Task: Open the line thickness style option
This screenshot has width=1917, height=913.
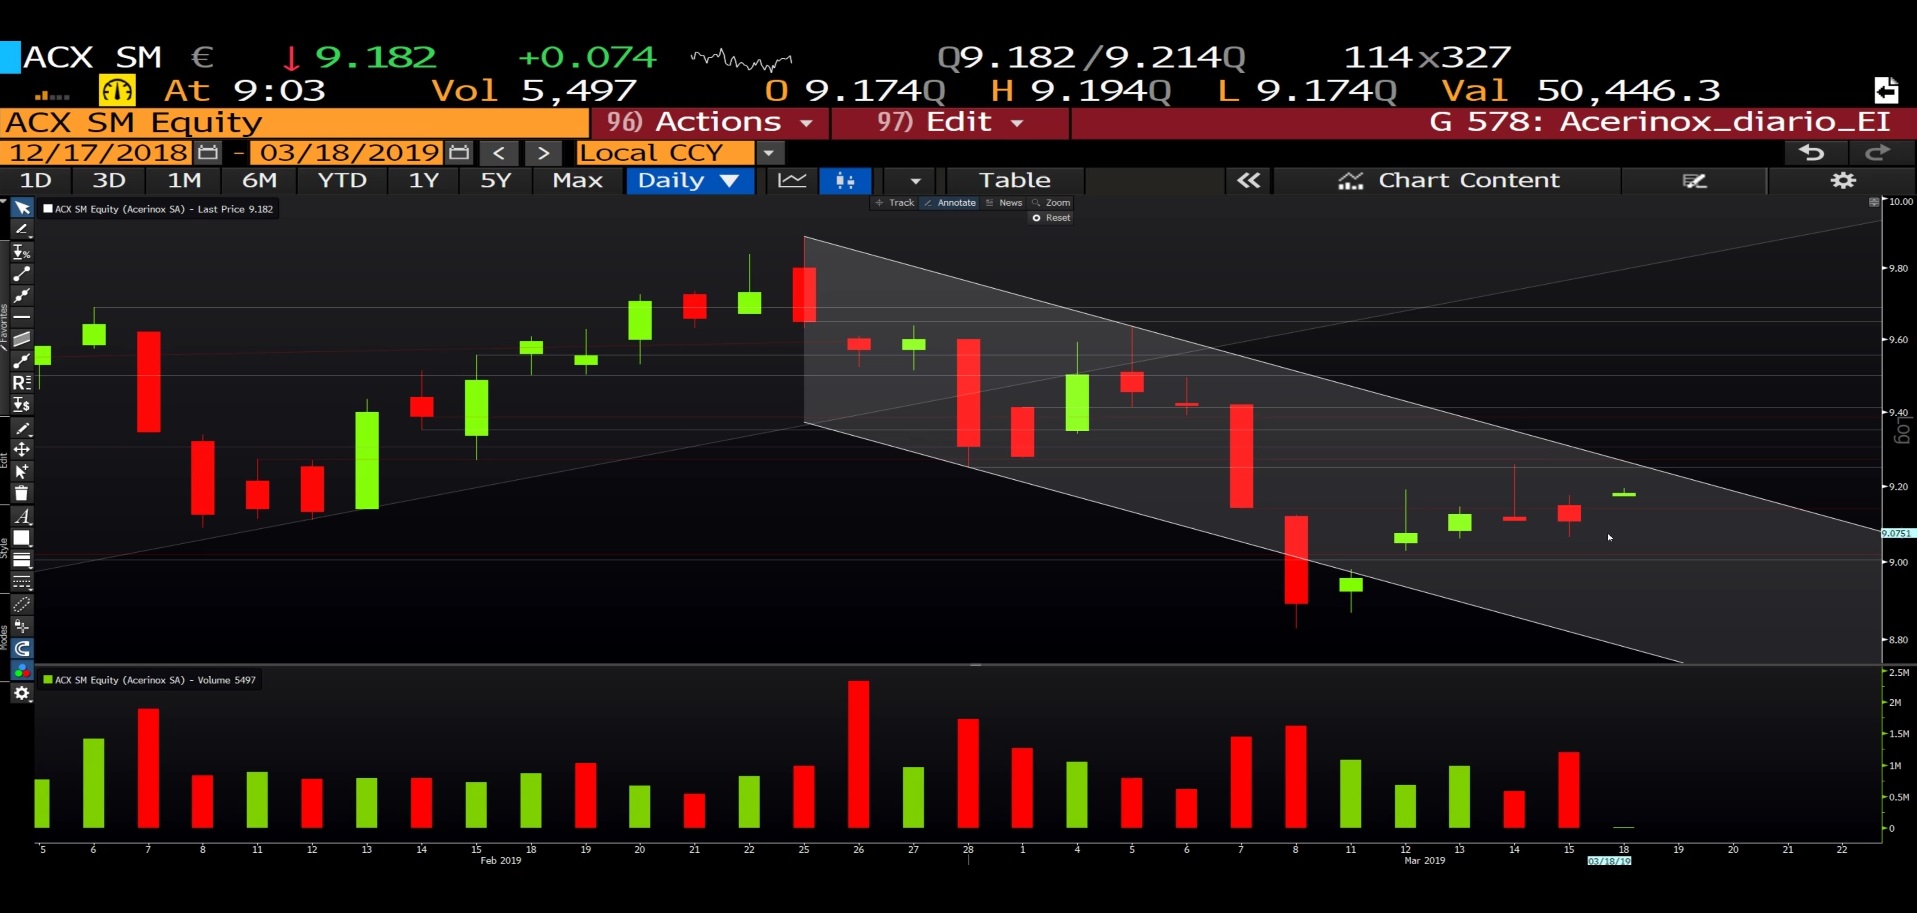Action: pyautogui.click(x=21, y=560)
